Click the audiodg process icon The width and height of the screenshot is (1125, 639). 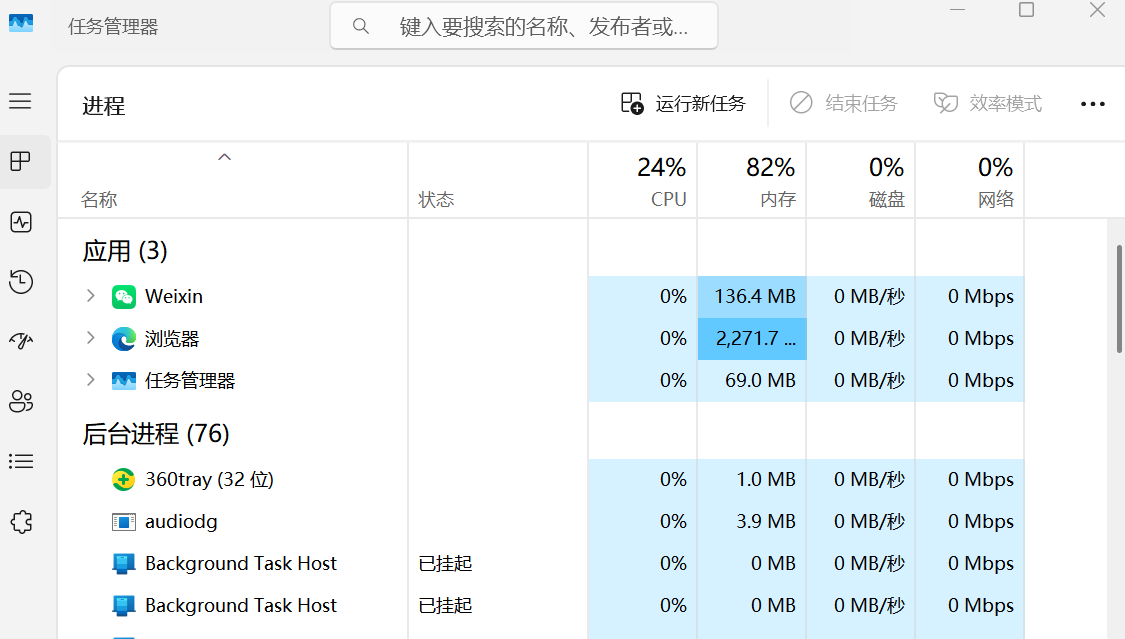[123, 521]
